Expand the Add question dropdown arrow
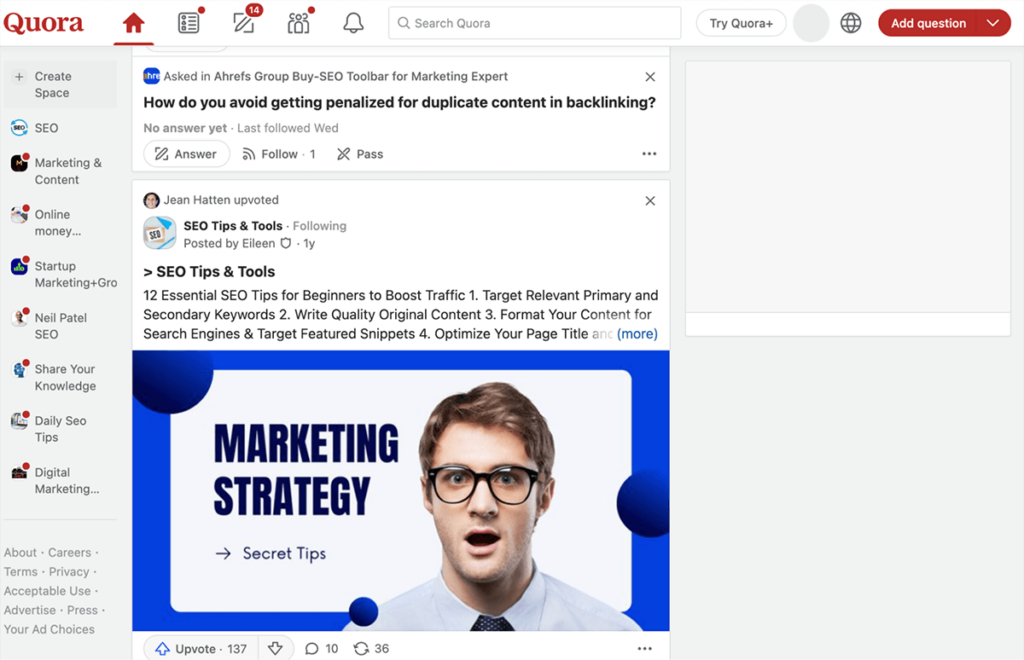 (992, 23)
